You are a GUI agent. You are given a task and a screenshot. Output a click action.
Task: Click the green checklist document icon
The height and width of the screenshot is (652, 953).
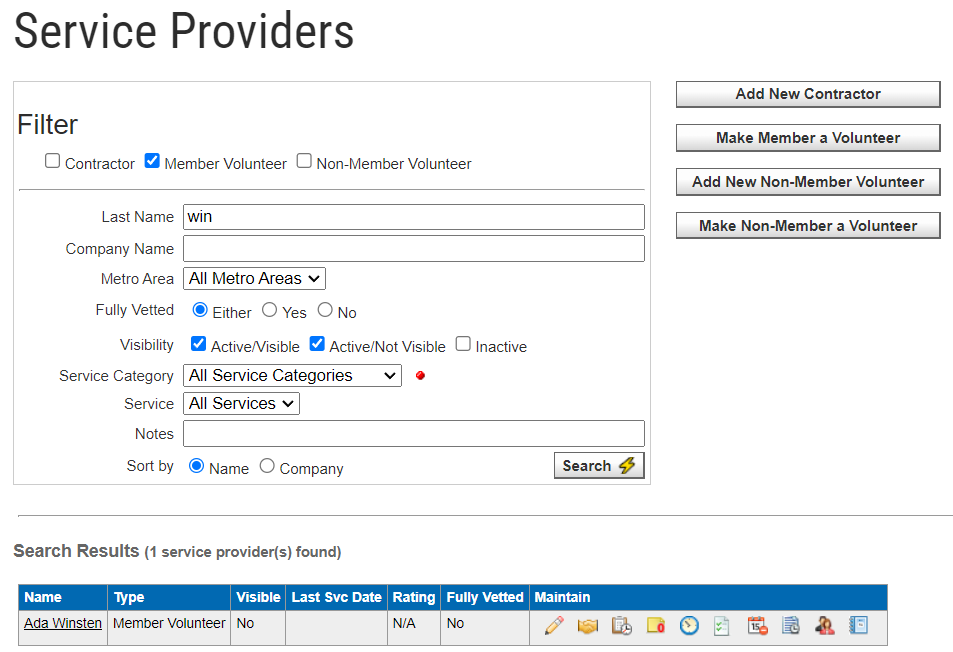pos(722,625)
